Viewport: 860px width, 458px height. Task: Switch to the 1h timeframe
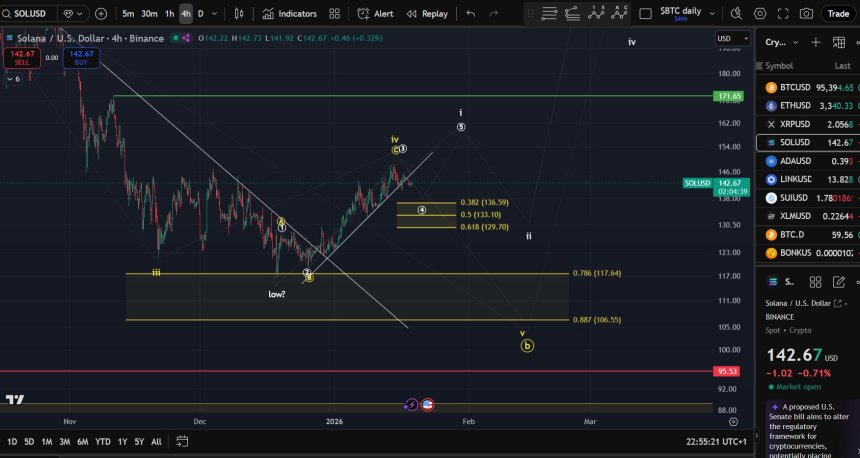click(169, 14)
